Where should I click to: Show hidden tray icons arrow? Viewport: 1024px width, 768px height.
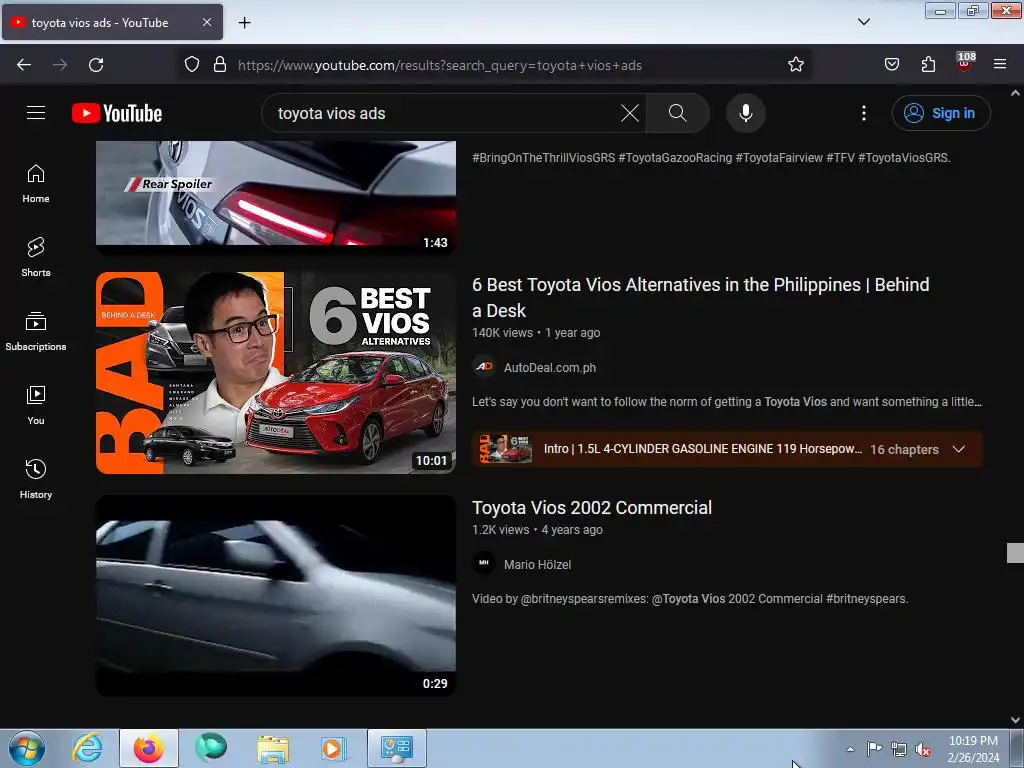coord(850,749)
